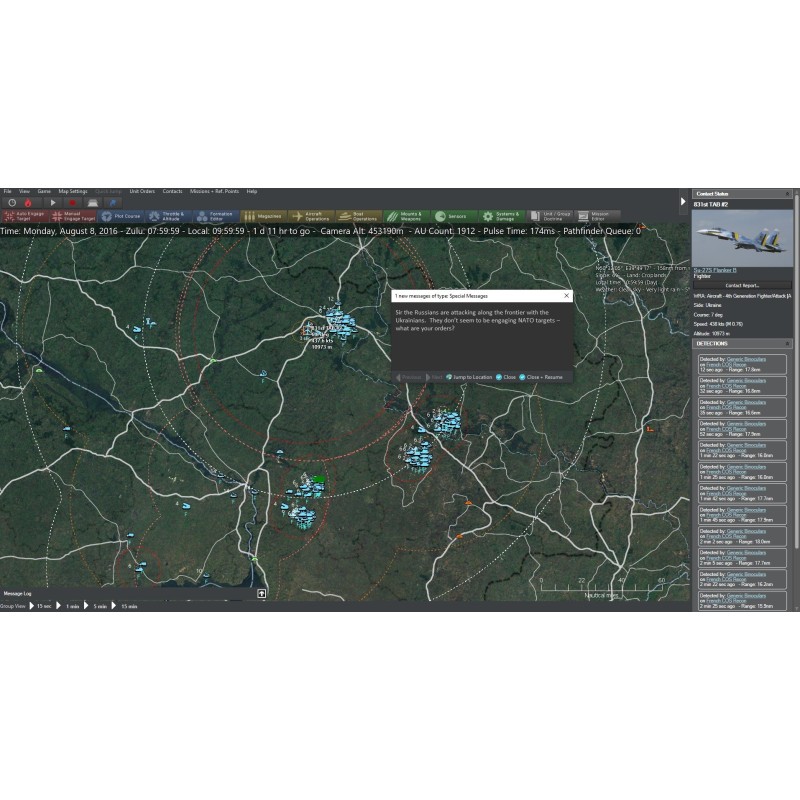This screenshot has width=800, height=800.
Task: Click the Su-27 aircraft thumbnail image
Action: pos(742,238)
